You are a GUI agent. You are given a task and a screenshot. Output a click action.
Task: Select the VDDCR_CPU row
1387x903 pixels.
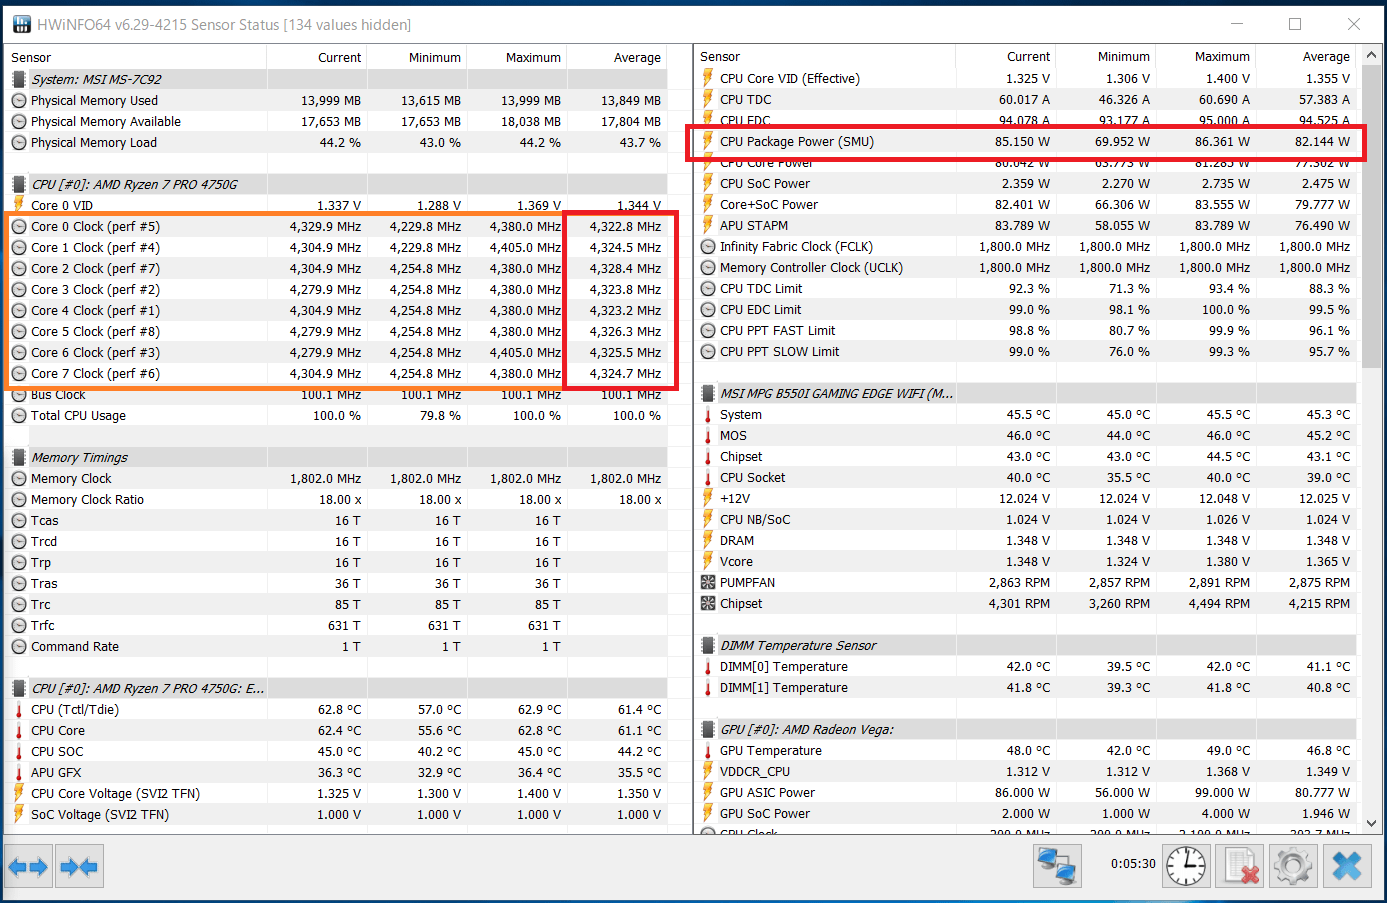(1026, 771)
